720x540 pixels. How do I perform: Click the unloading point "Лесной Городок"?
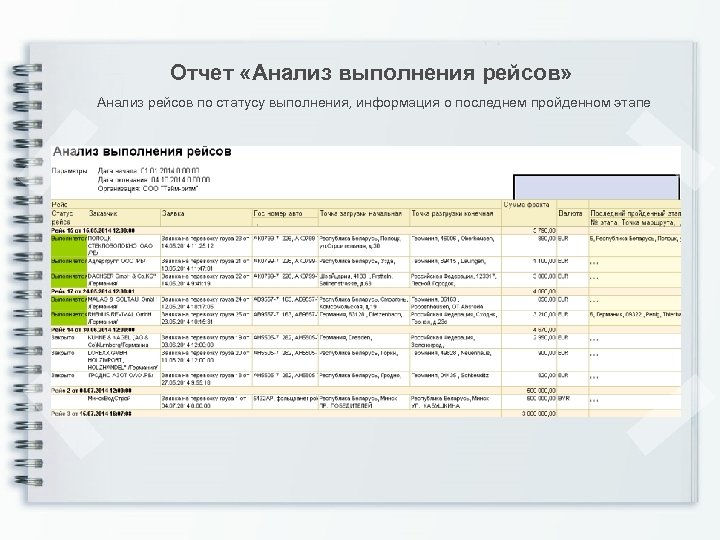[455, 280]
